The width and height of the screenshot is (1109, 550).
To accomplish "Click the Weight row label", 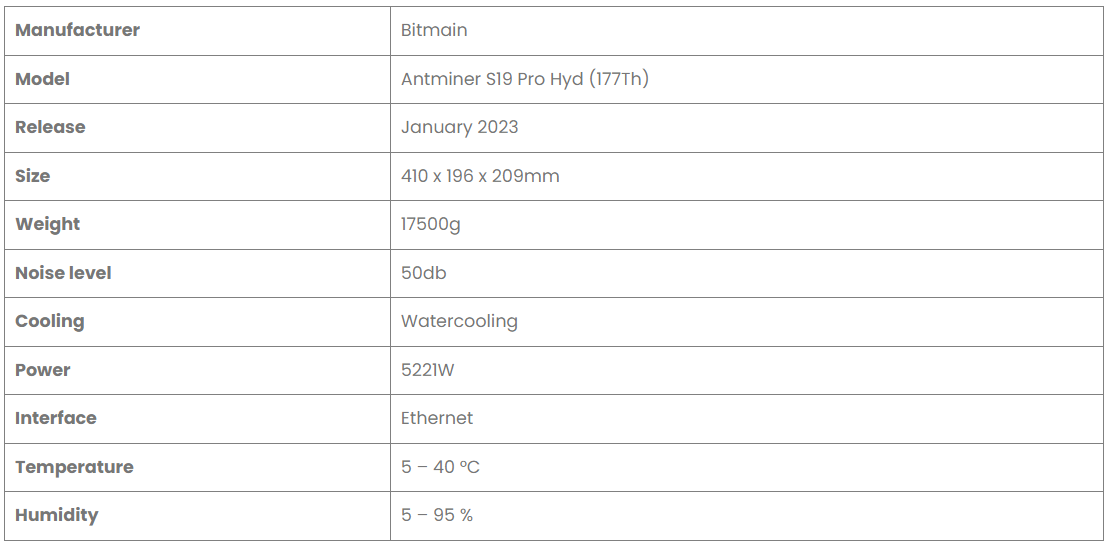I will 47,224.
